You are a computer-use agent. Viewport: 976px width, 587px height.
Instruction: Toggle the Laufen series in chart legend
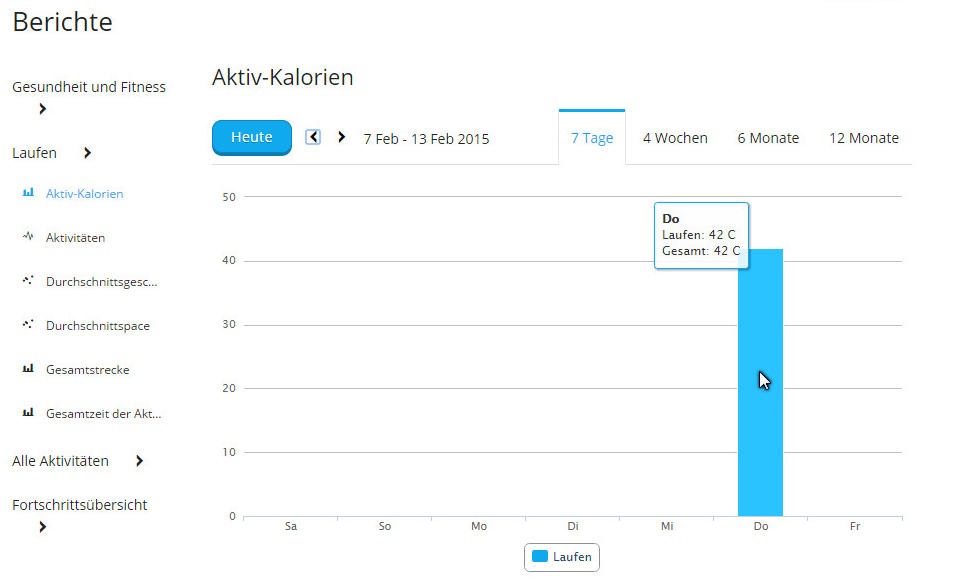(x=562, y=557)
